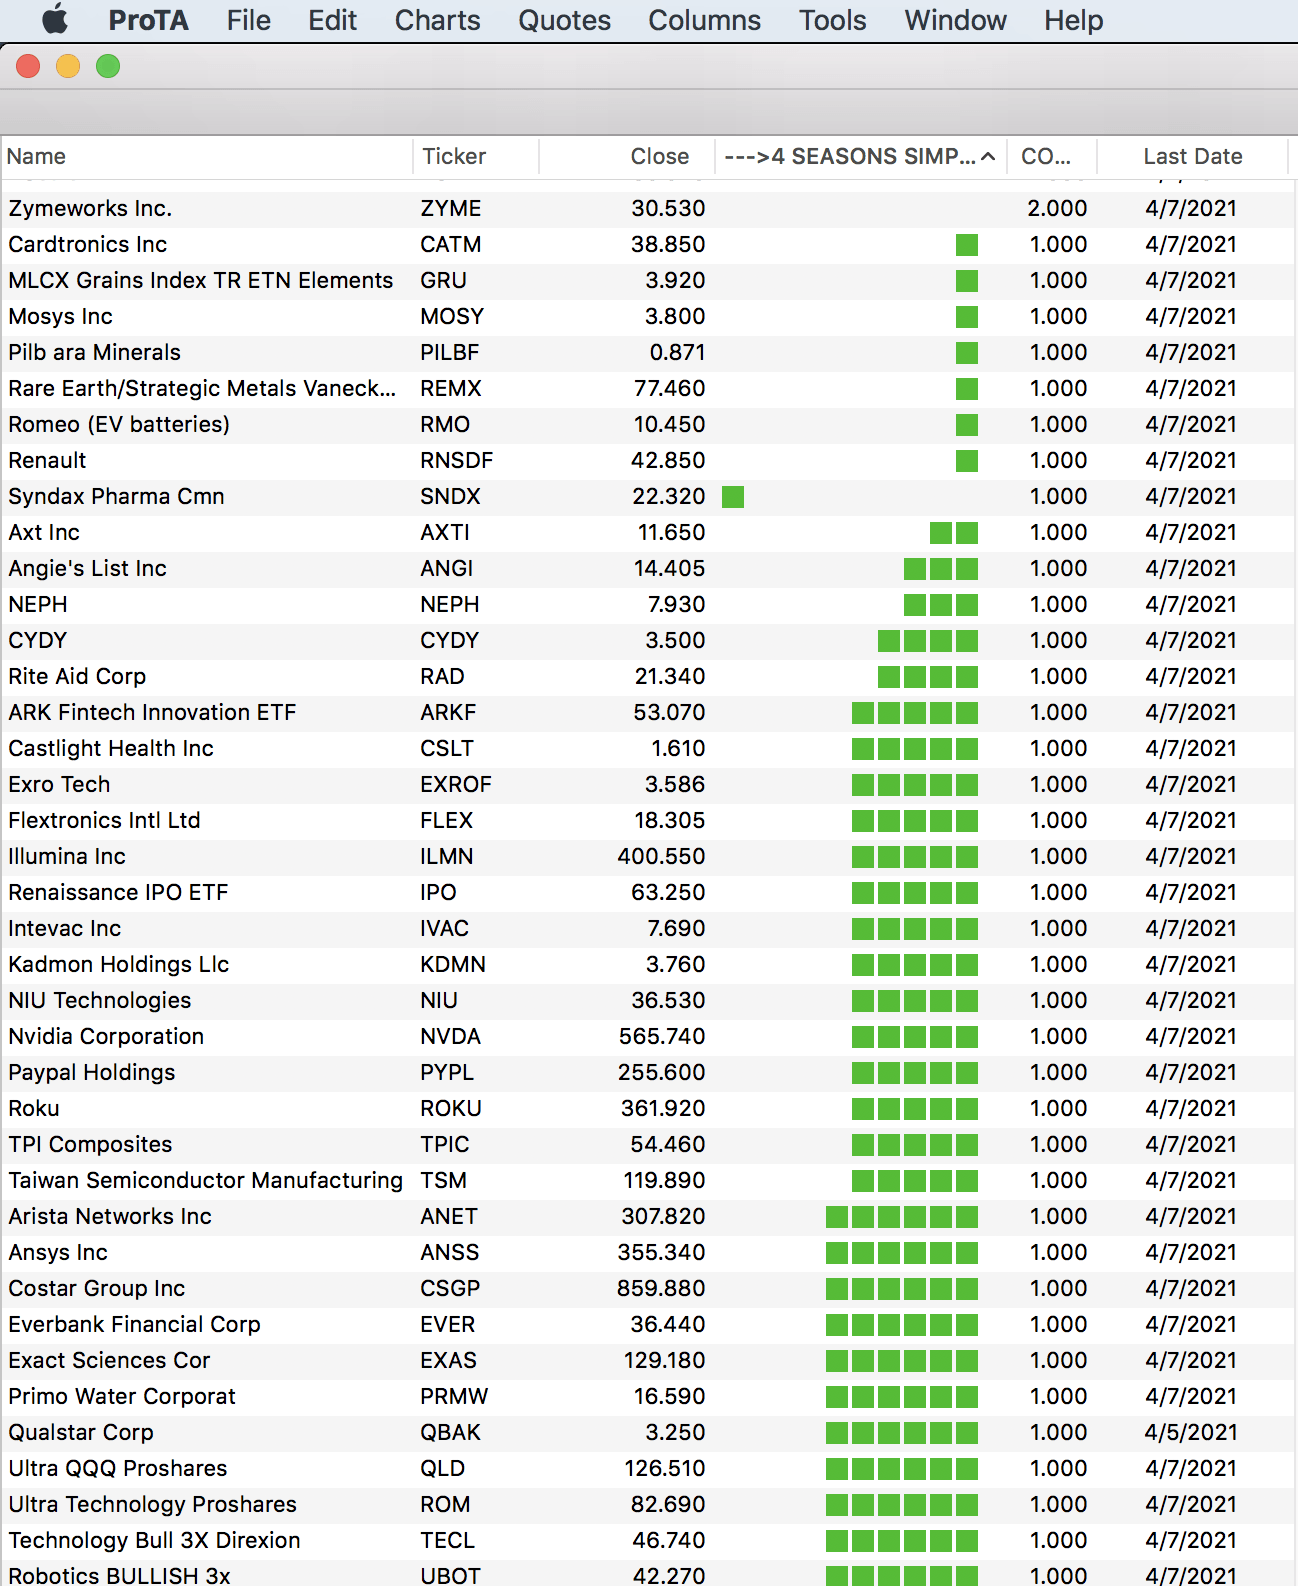Select Primo Water Corporat row
This screenshot has width=1298, height=1586.
(x=649, y=1396)
